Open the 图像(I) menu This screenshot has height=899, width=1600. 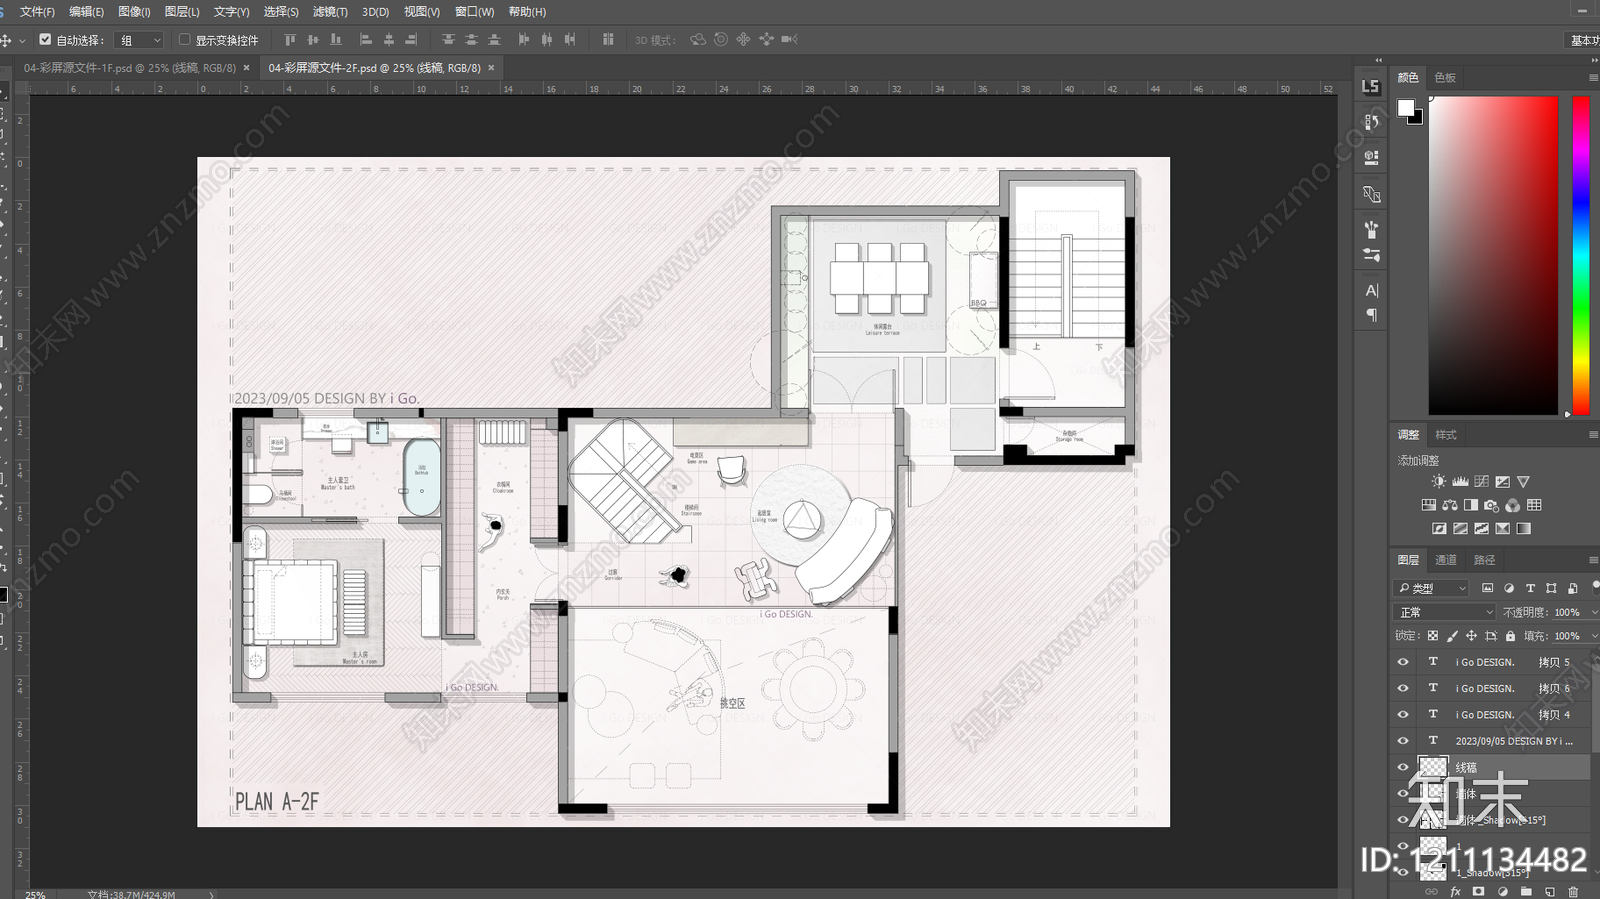click(134, 12)
